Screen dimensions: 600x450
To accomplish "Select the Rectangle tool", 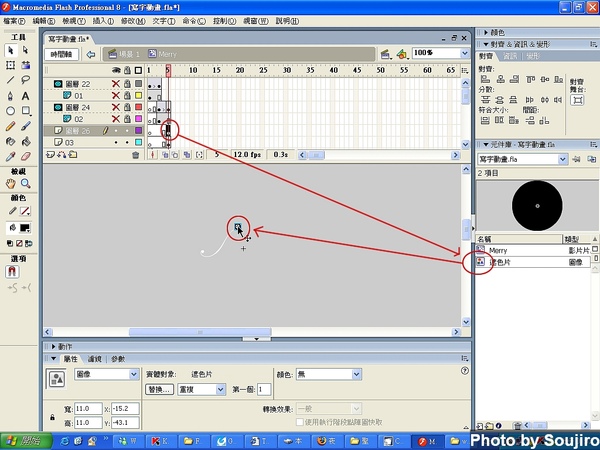I will [25, 111].
